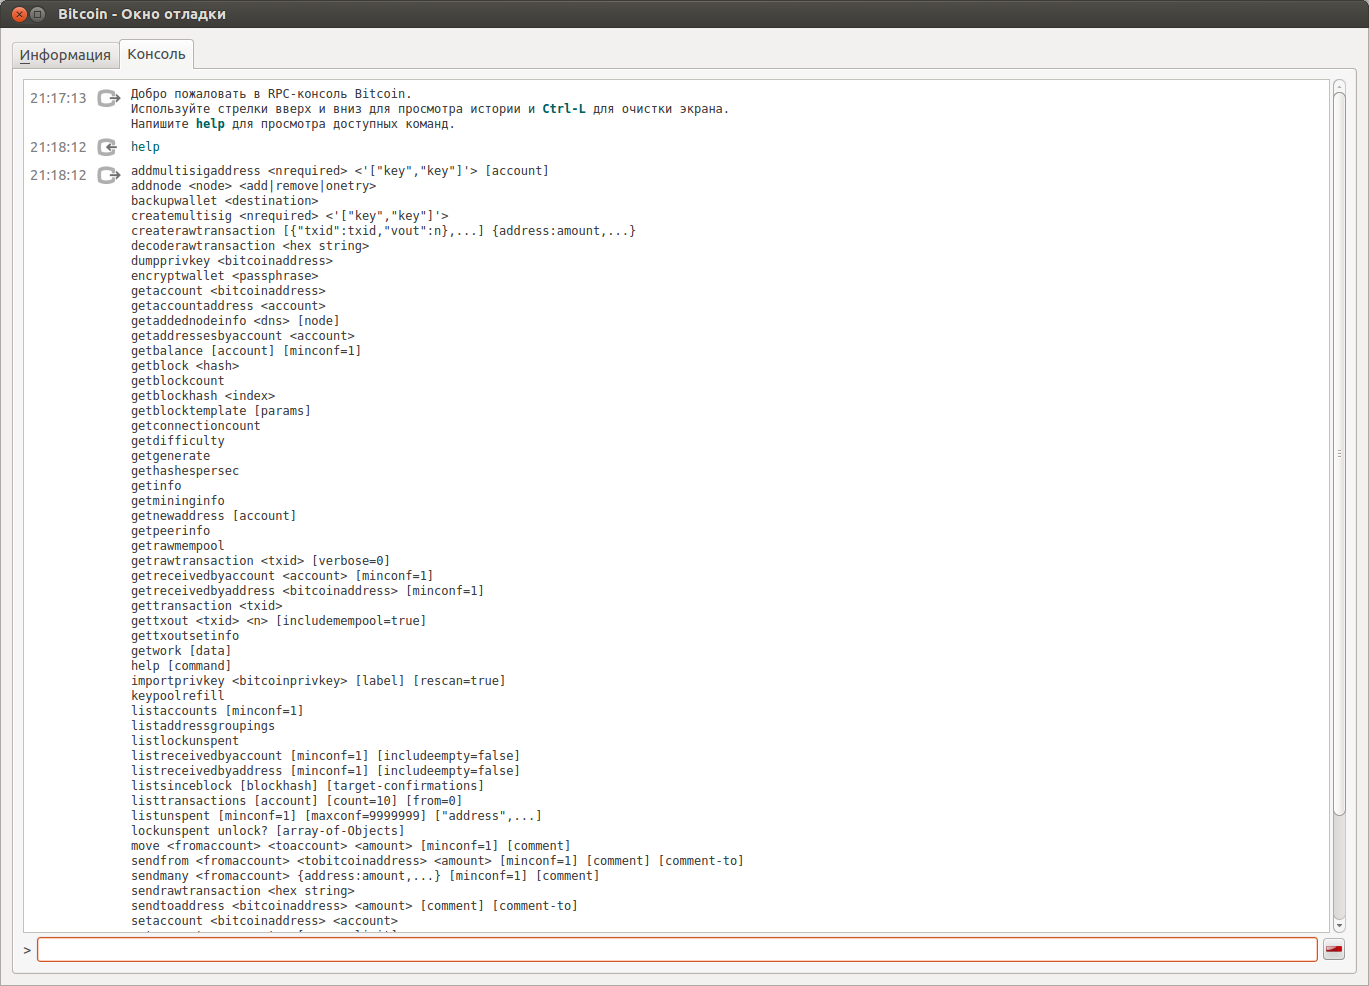1369x986 pixels.
Task: Click the sendmany <fromaccount> line
Action: 365,876
